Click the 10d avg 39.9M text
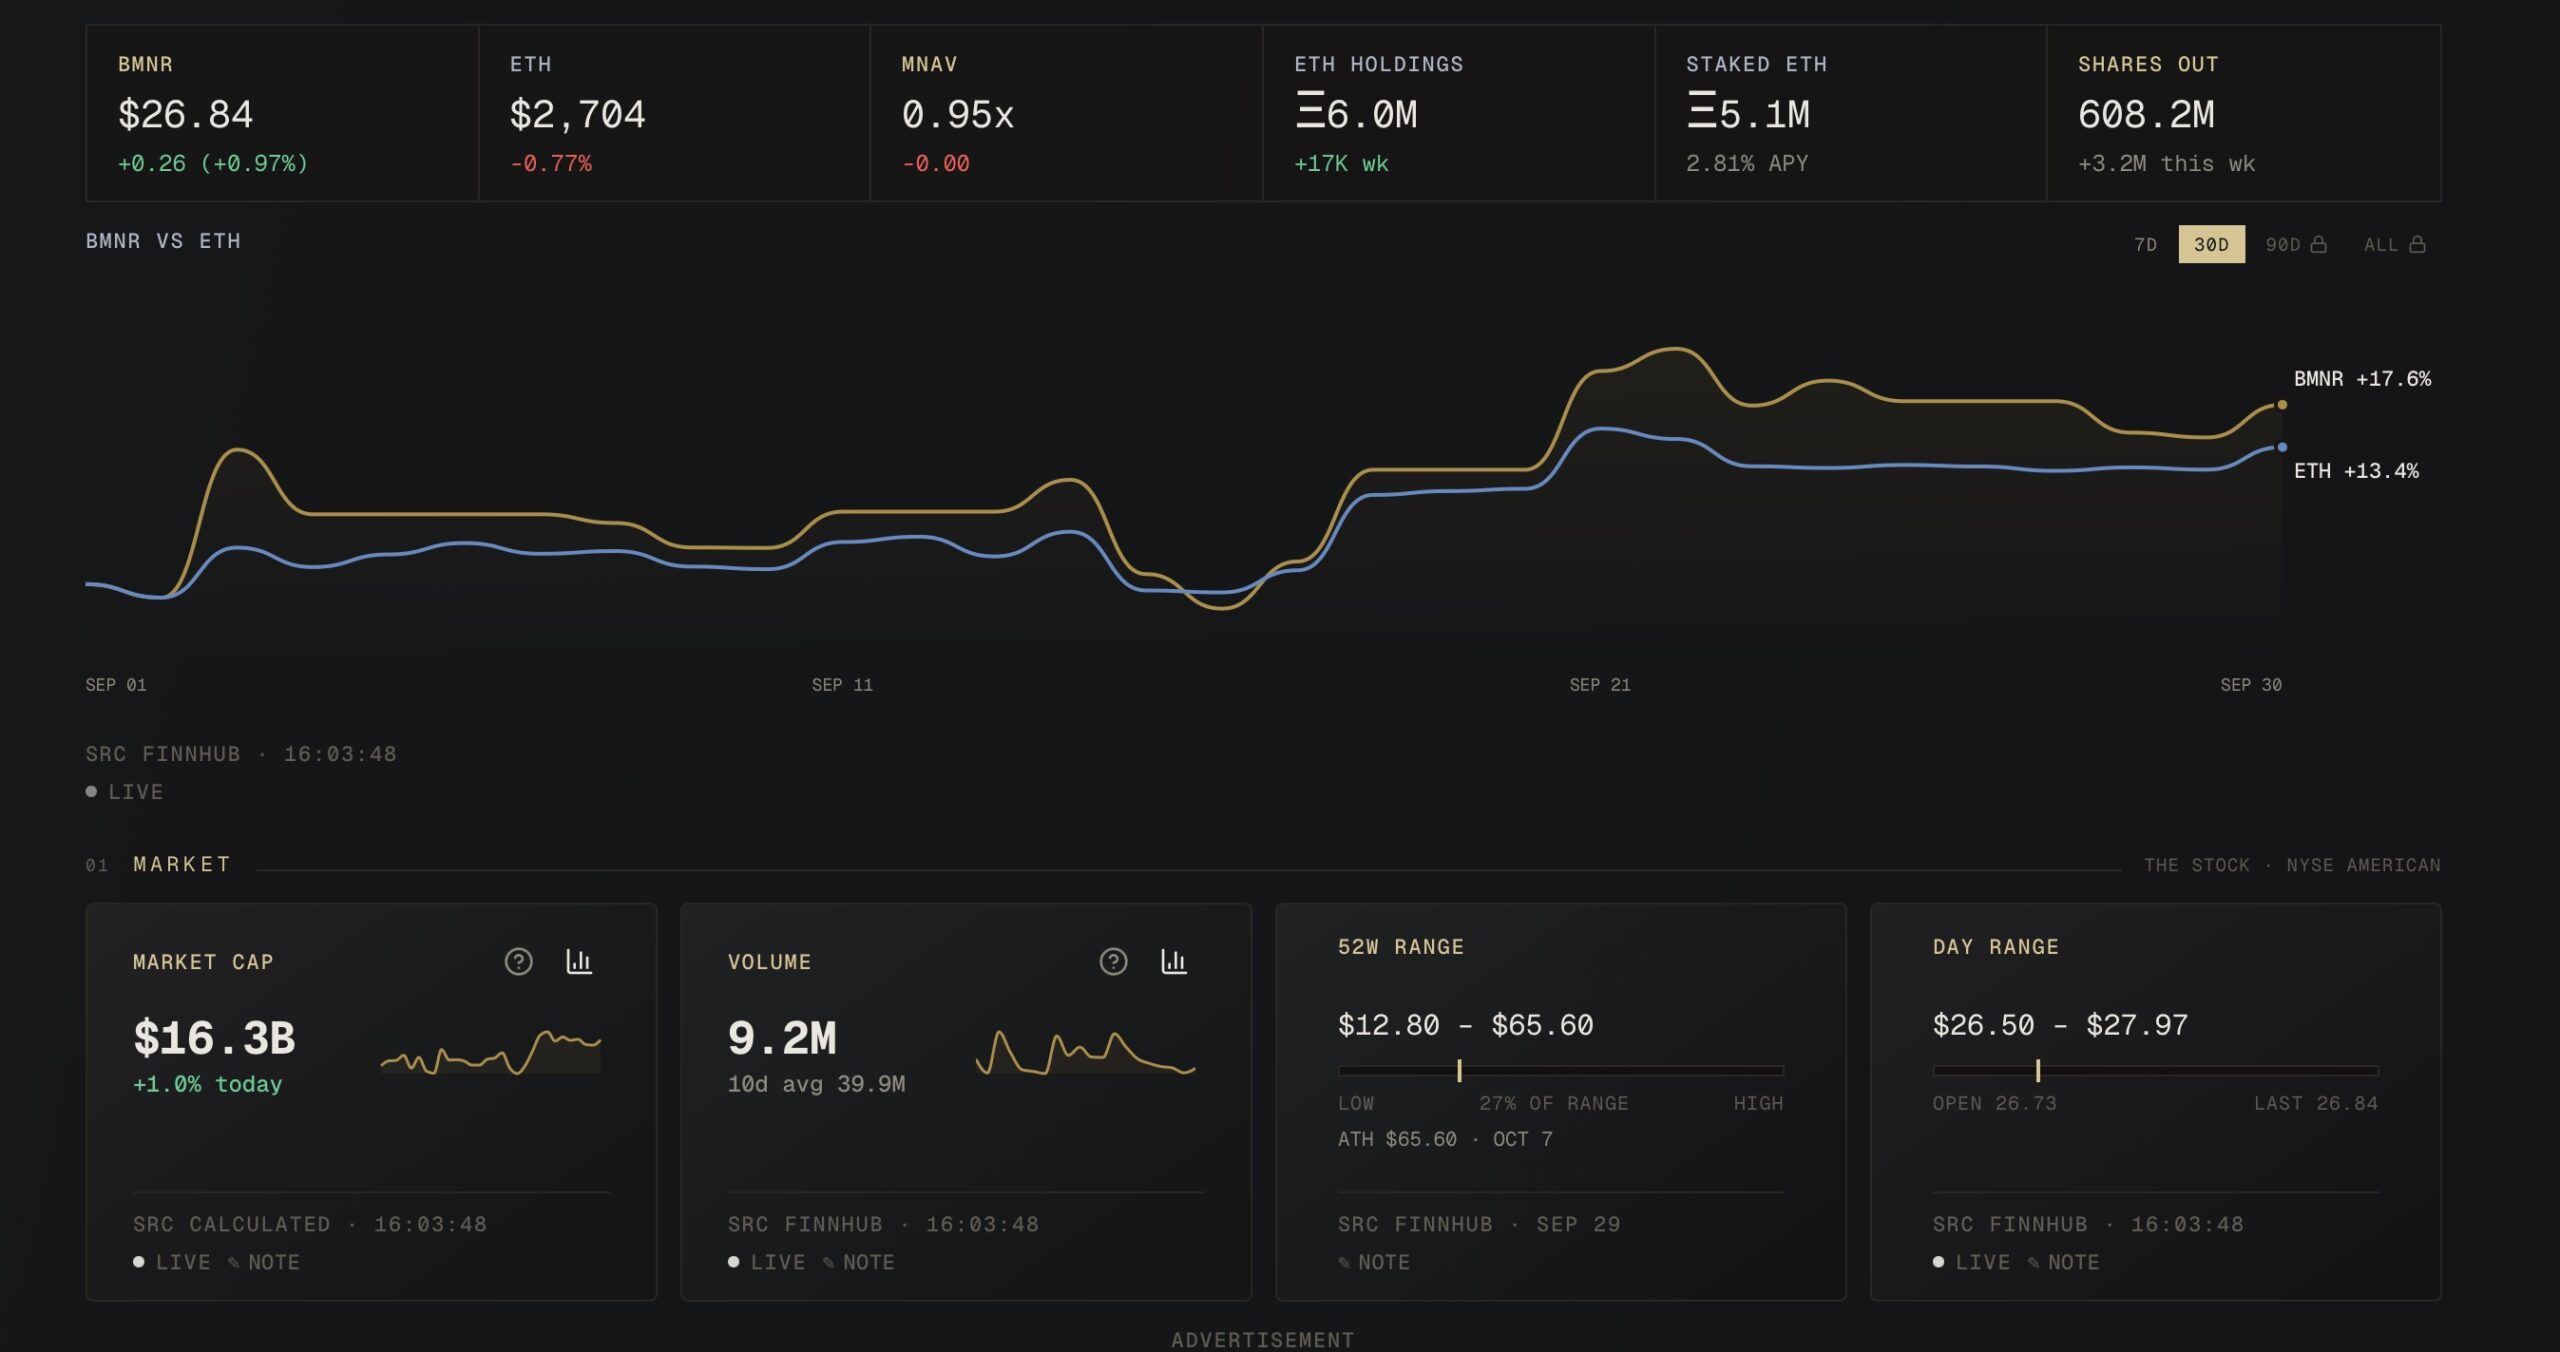The height and width of the screenshot is (1352, 2560). [x=816, y=1084]
